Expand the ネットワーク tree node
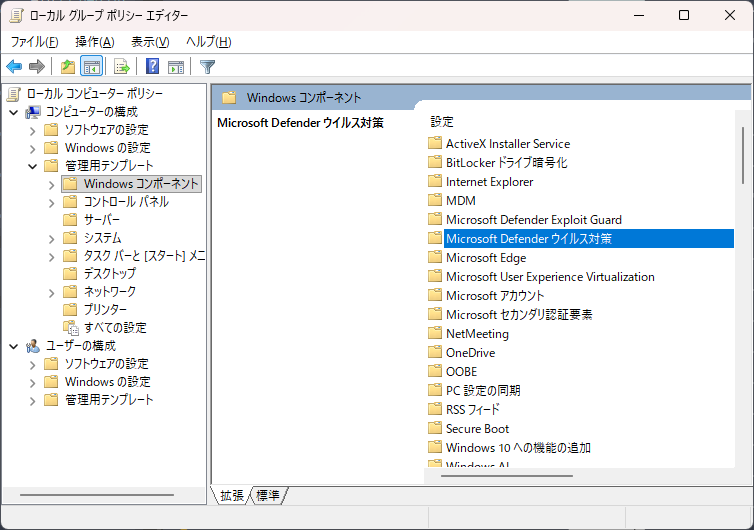Image resolution: width=754 pixels, height=530 pixels. point(51,292)
